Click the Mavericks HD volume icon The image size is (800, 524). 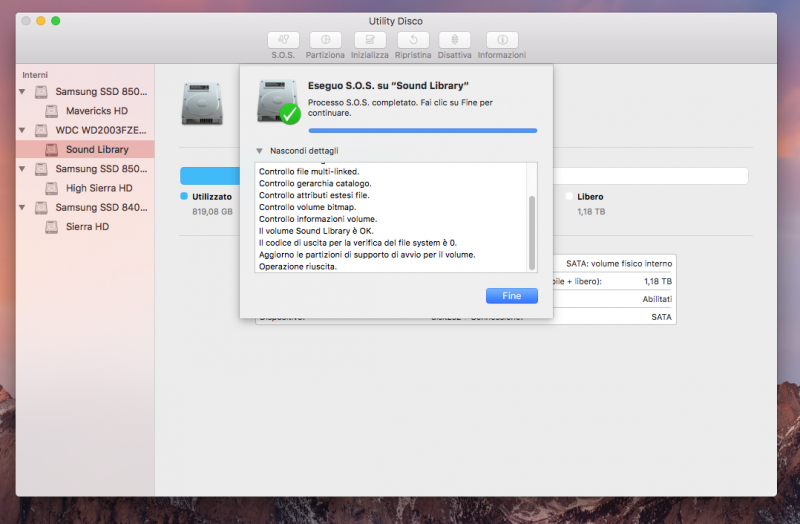tap(52, 111)
